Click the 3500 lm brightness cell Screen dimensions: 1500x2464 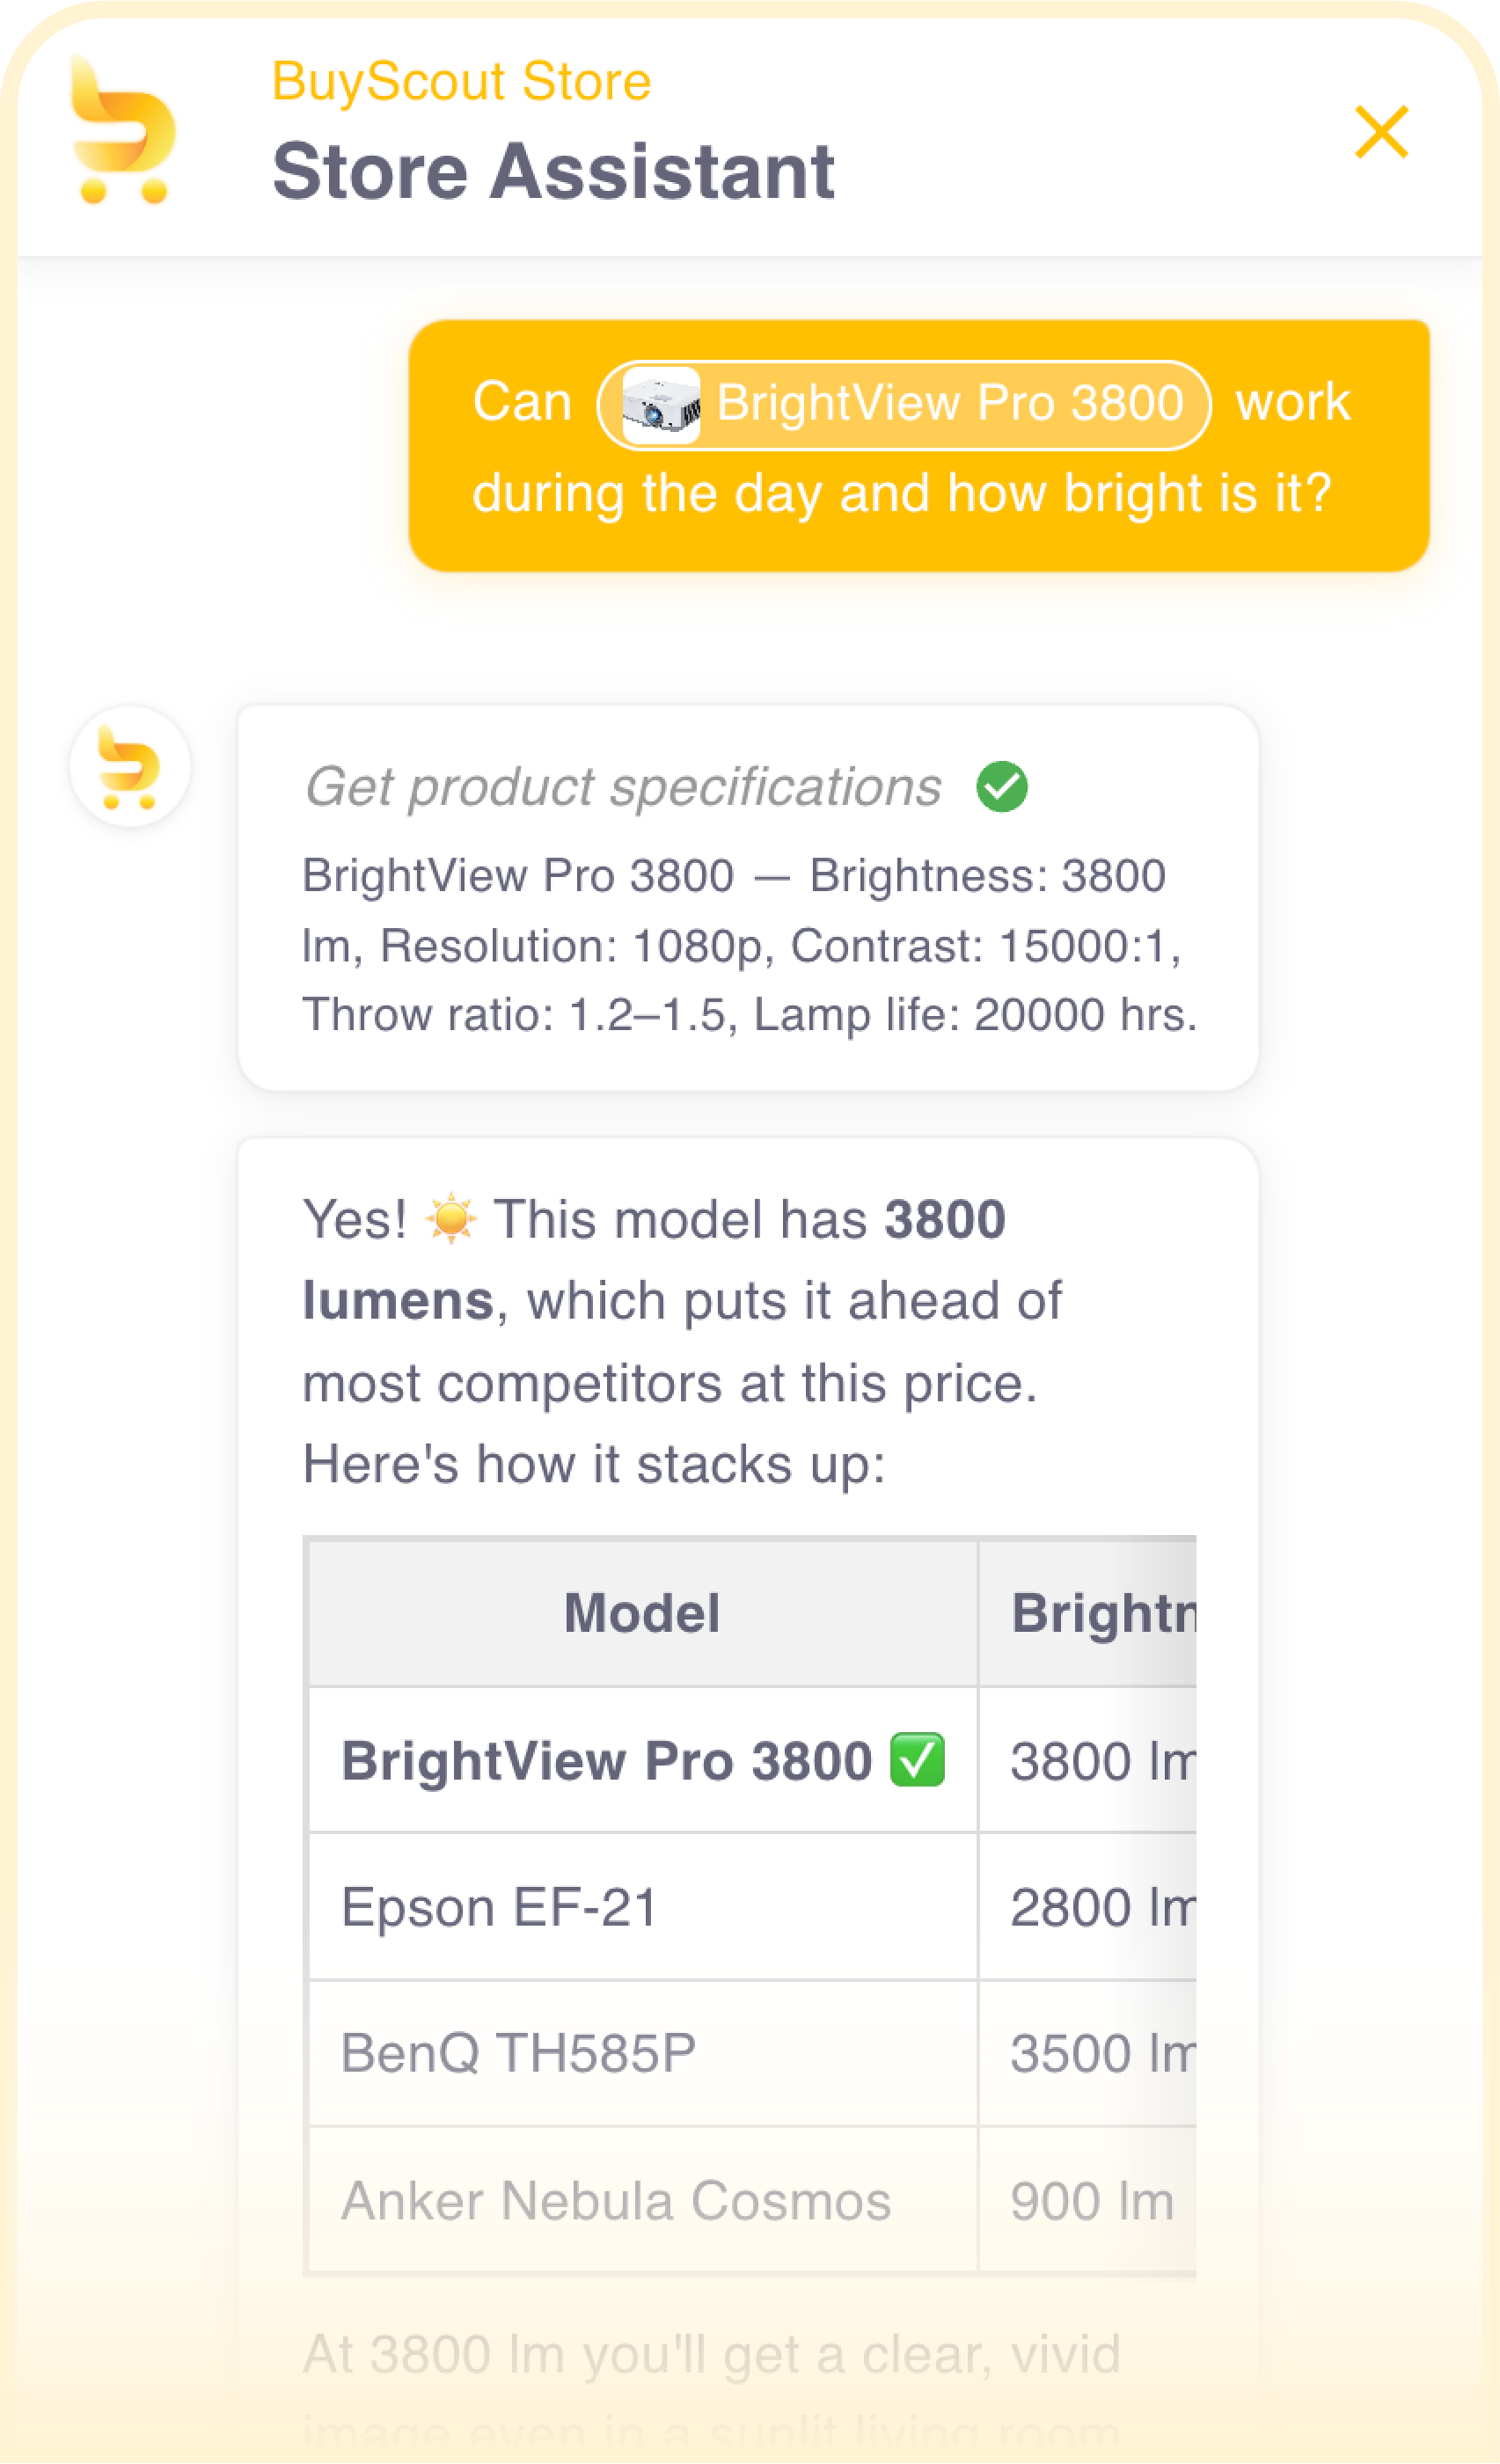pos(1087,2052)
